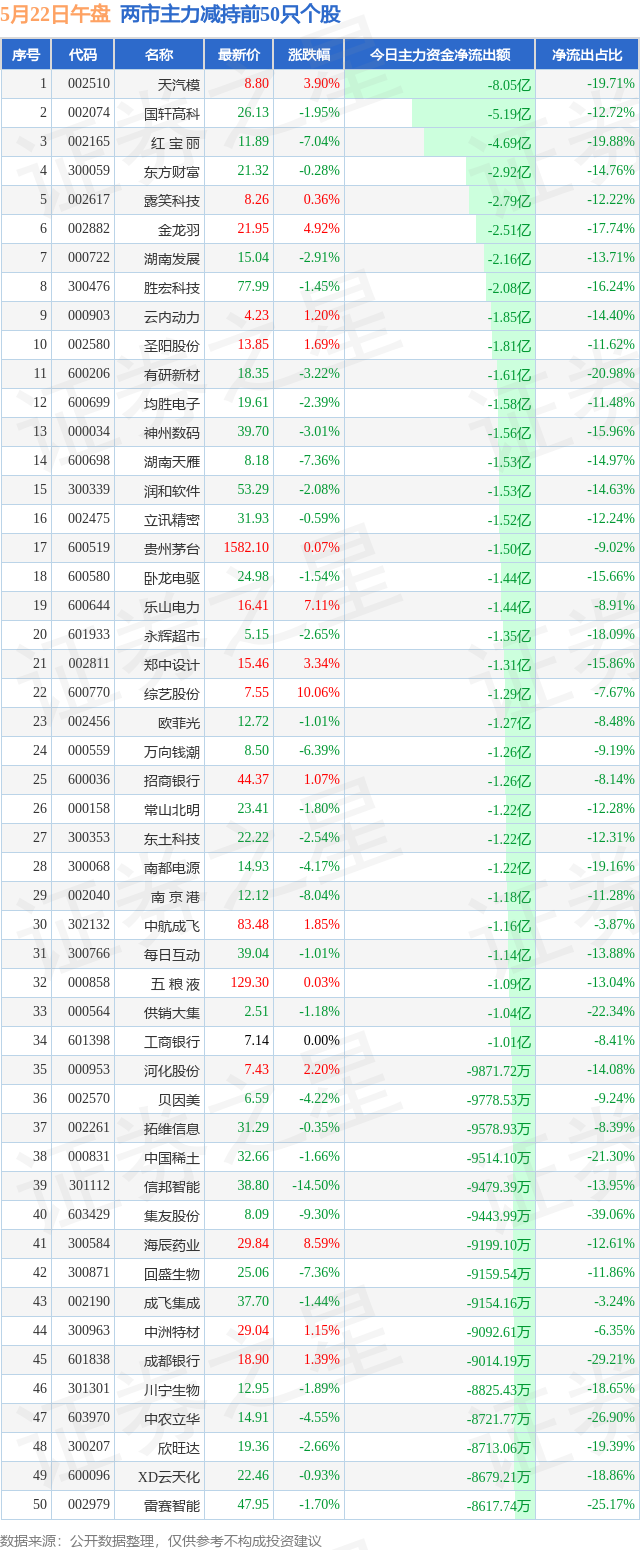The image size is (640, 1550).
Task: Select stock name 湖南天雁
Action: click(x=172, y=461)
